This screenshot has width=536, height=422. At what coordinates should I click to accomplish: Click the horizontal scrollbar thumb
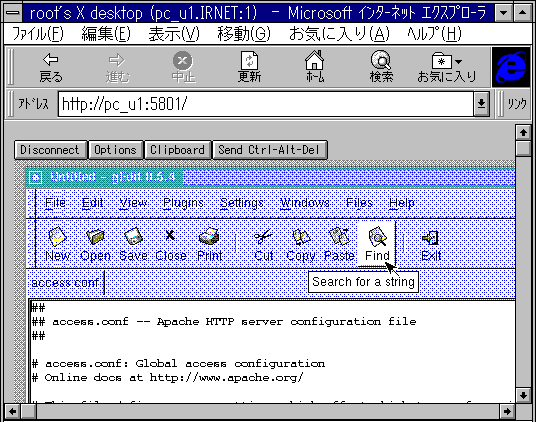pos(29,411)
